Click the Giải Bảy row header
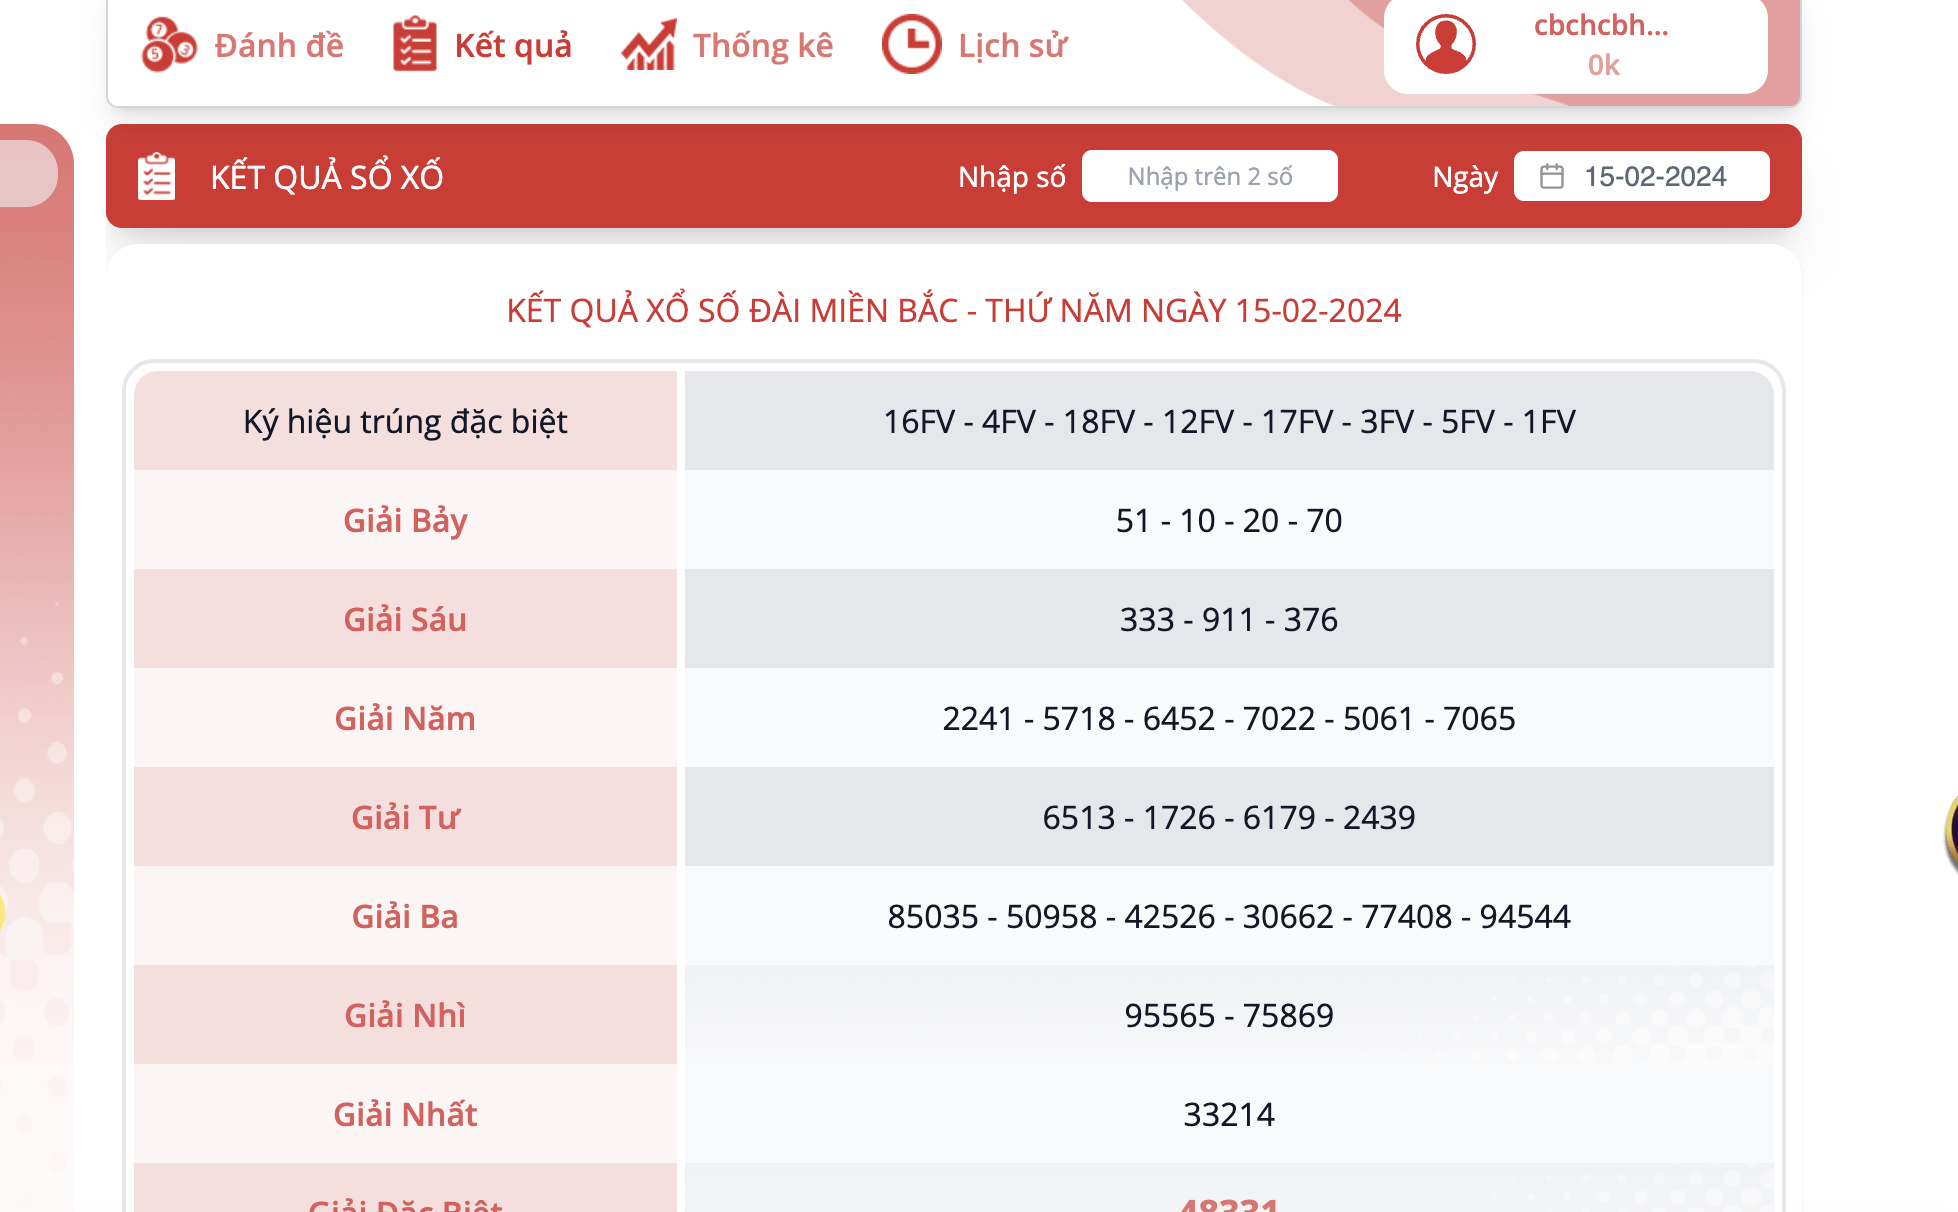The image size is (1958, 1212). coord(404,520)
